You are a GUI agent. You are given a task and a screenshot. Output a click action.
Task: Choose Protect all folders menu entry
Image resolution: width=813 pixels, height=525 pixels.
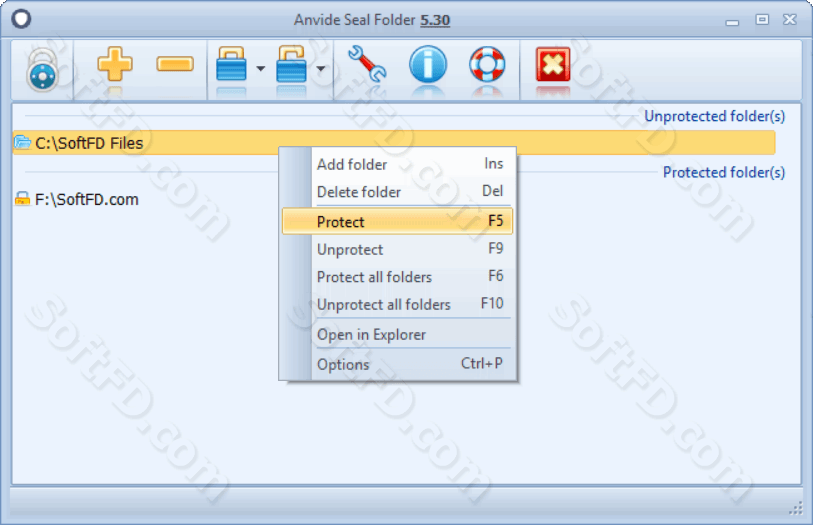[397, 277]
